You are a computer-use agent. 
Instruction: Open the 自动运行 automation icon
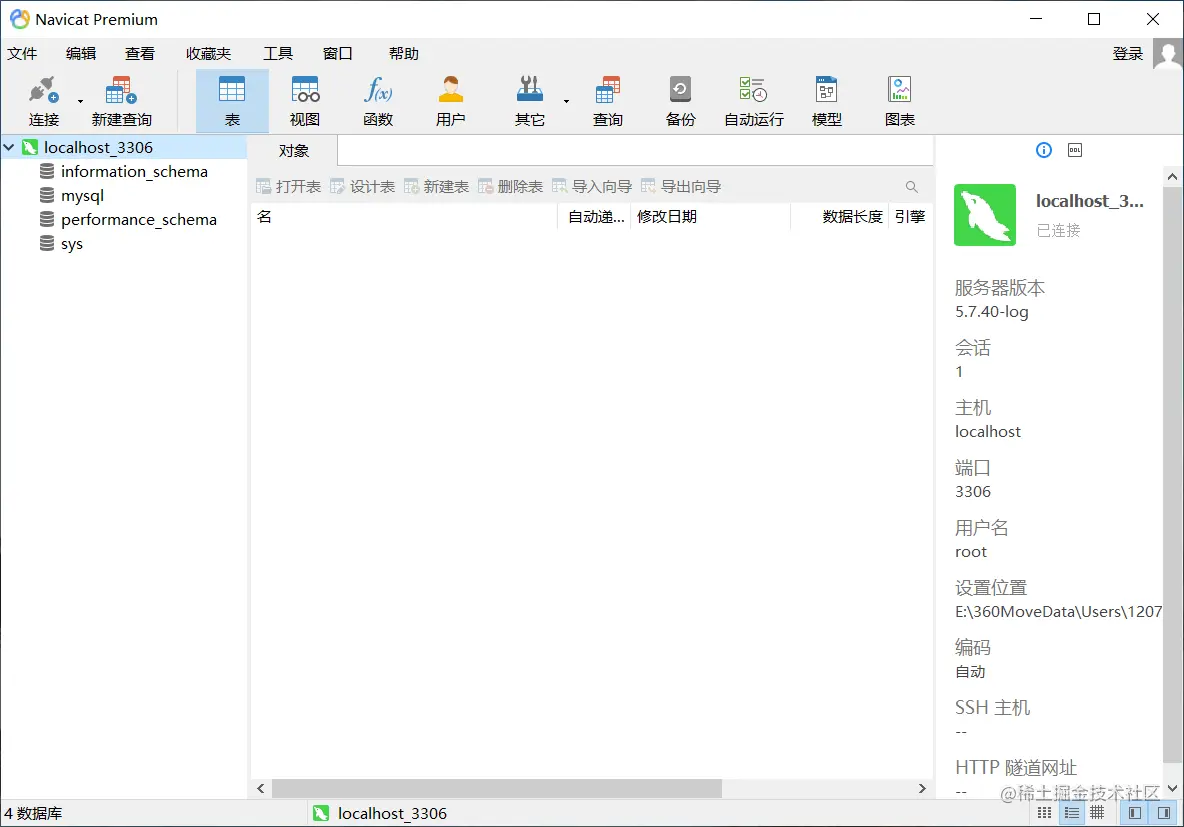754,101
